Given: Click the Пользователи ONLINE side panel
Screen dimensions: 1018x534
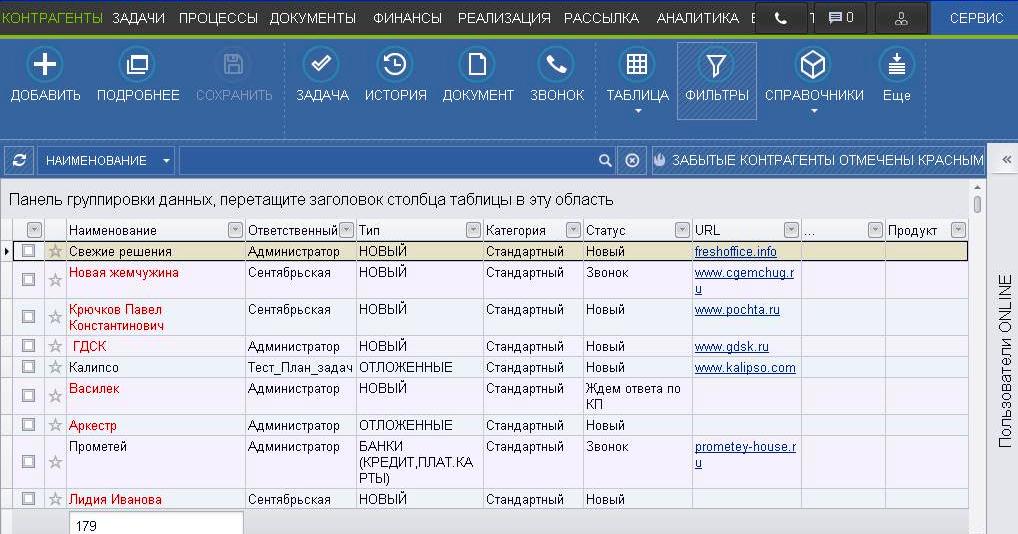Looking at the screenshot, I should [x=1004, y=361].
